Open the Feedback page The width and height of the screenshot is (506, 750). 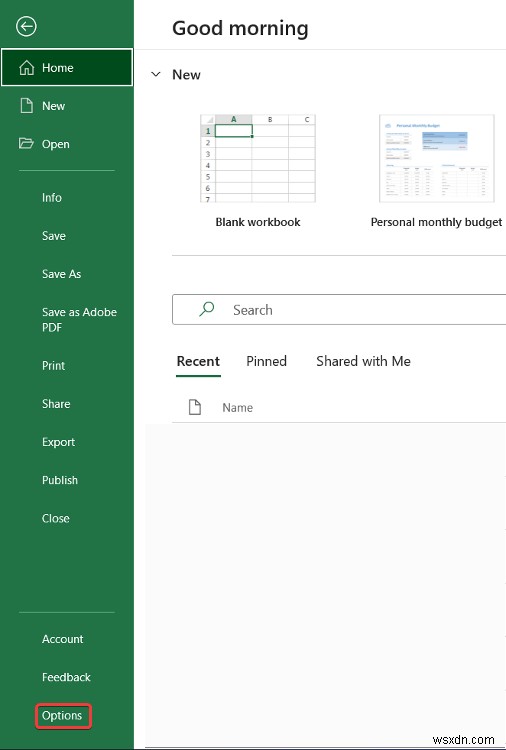(x=66, y=677)
